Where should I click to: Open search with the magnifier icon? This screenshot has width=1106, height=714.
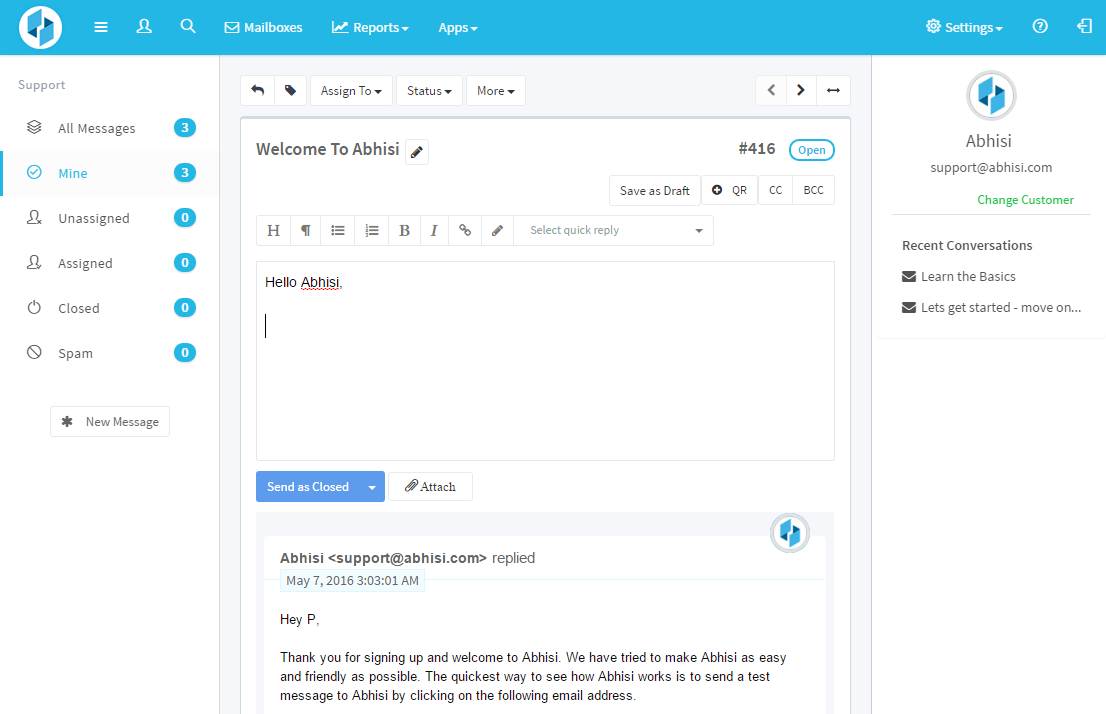coord(188,27)
